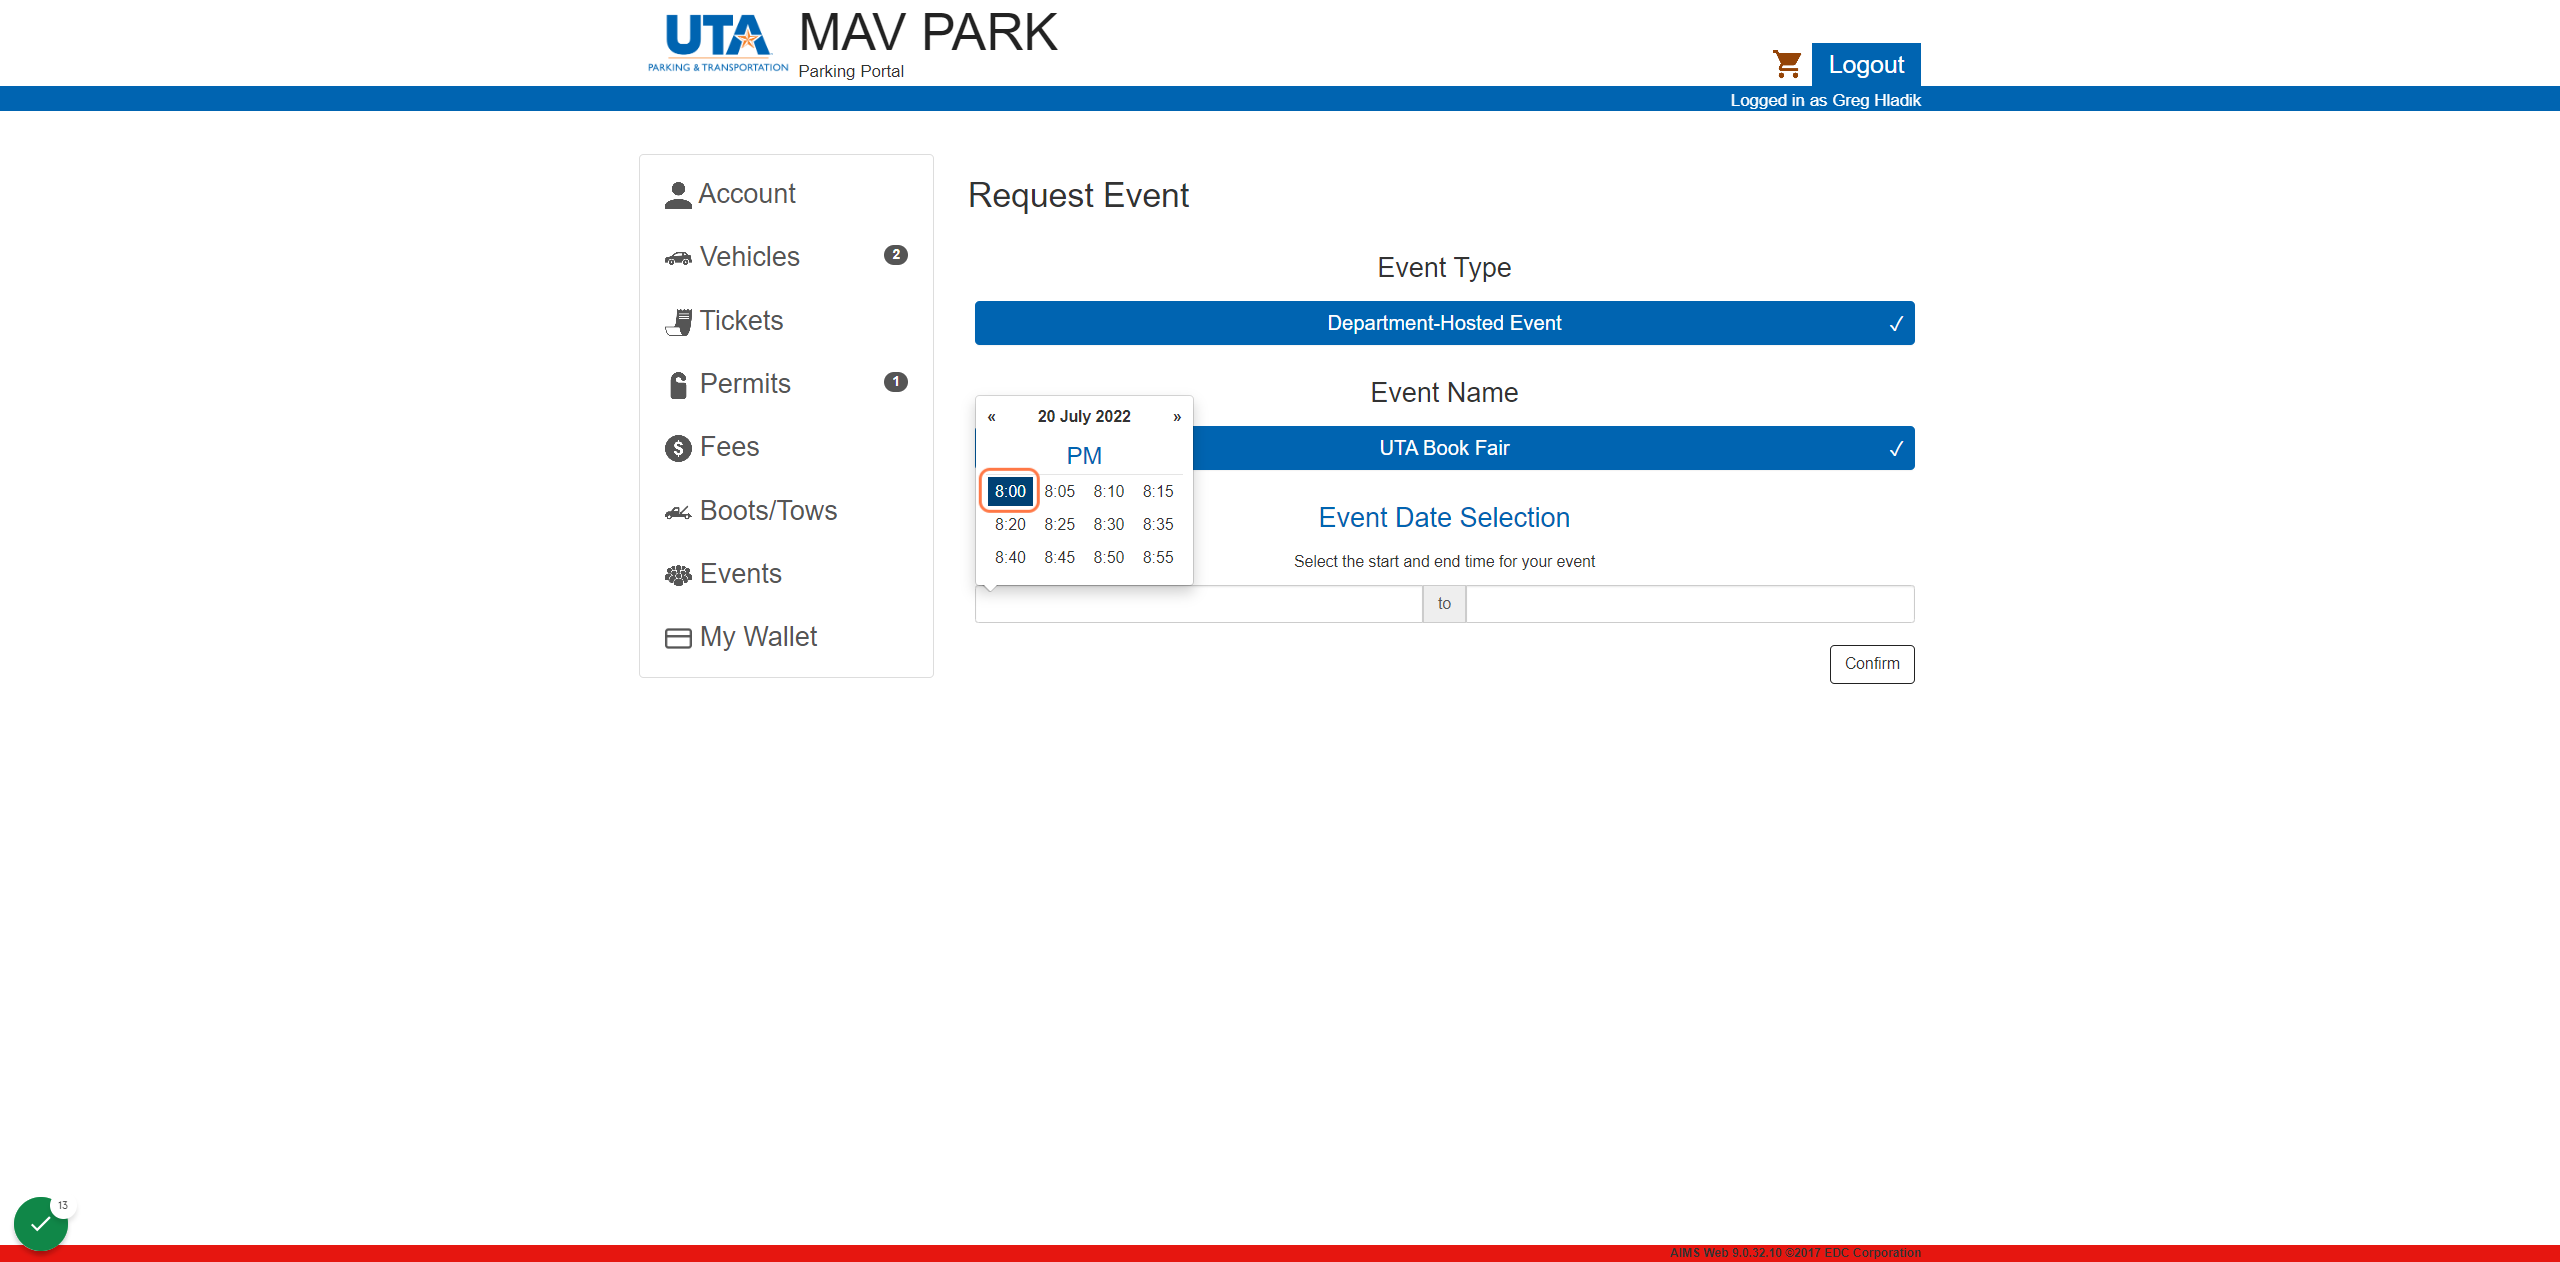
Task: Click the green checkmark badge icon
Action: 40,1223
